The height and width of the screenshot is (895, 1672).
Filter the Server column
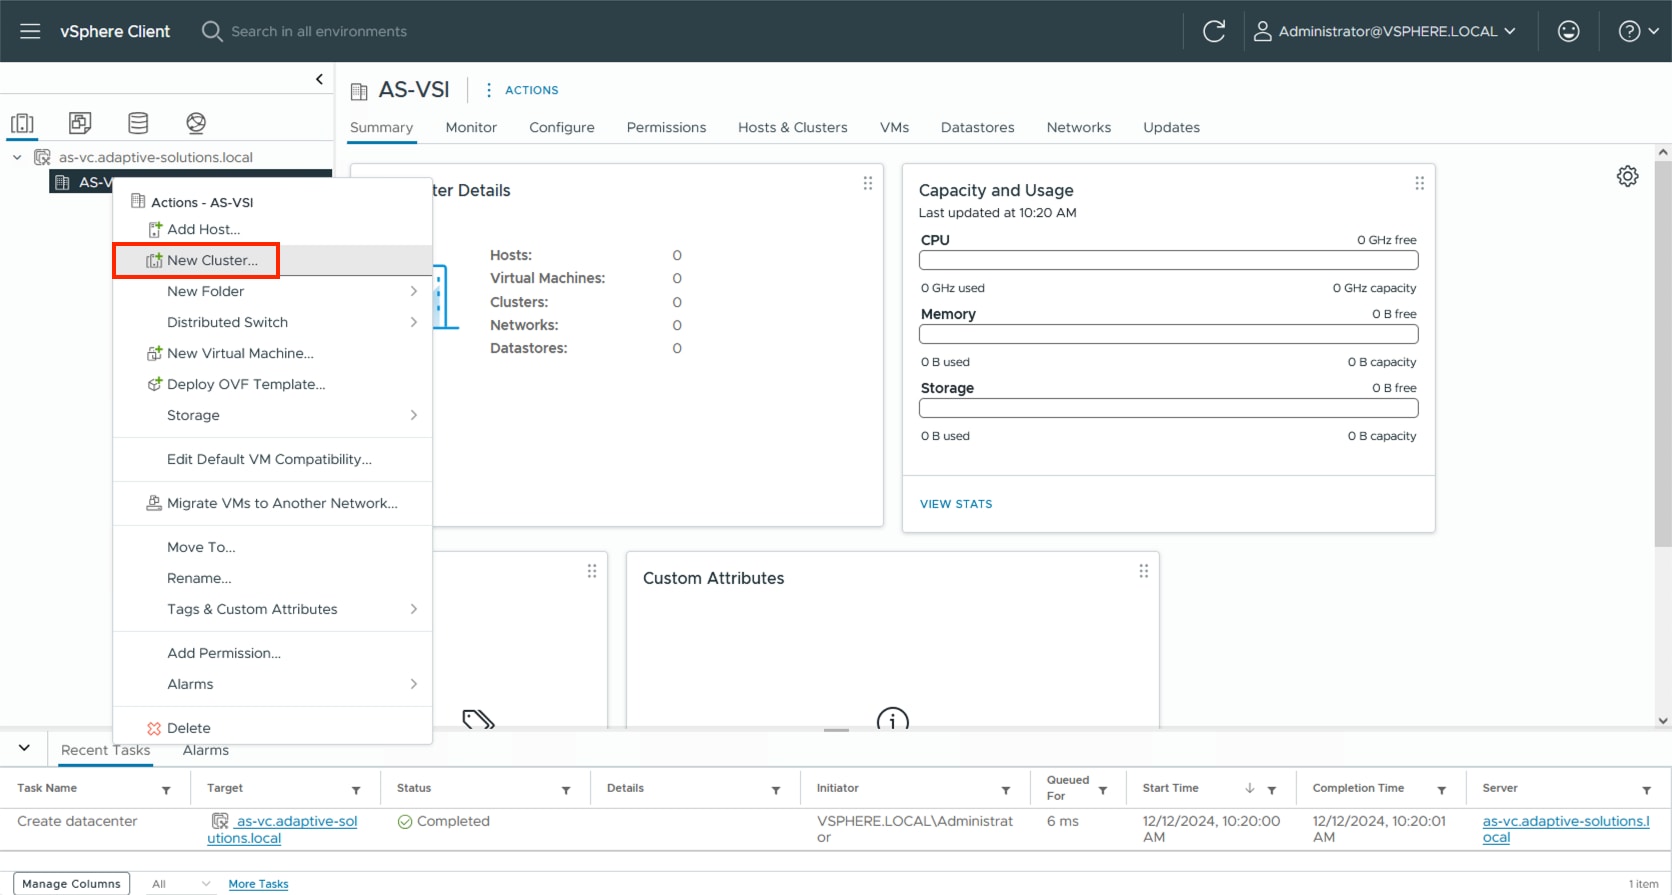pos(1646,790)
